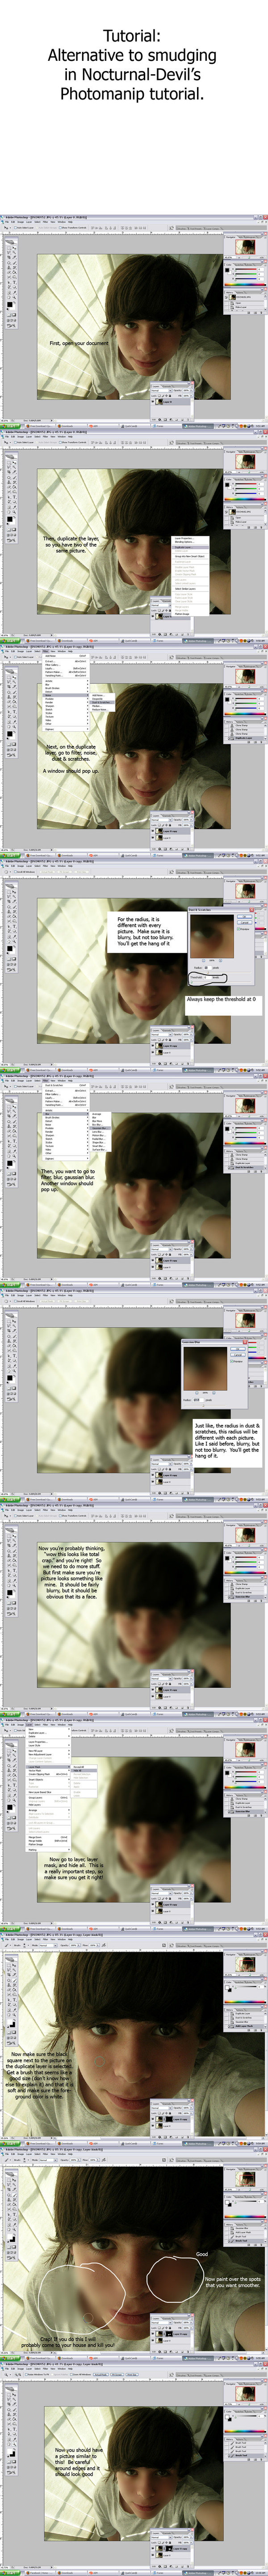Click 'Just like, the radius in dust' caption

pos(227,1440)
